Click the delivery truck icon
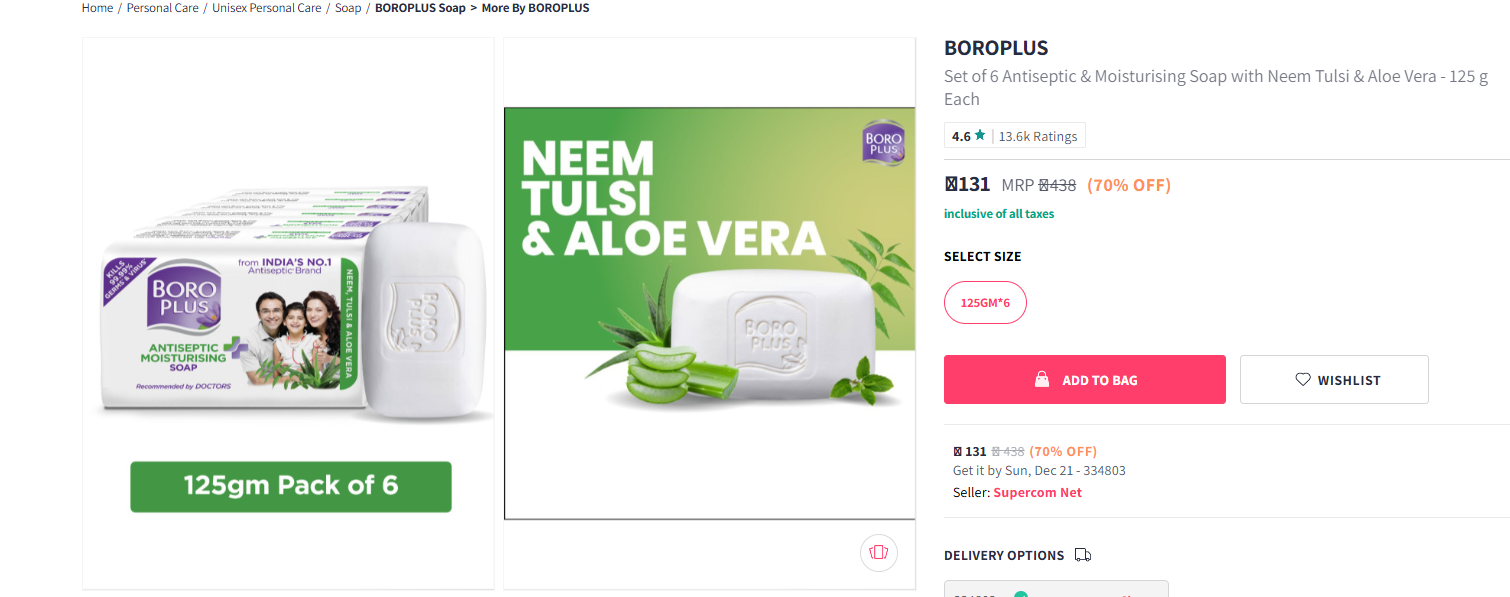Screen dimensions: 1510x597 1083,555
